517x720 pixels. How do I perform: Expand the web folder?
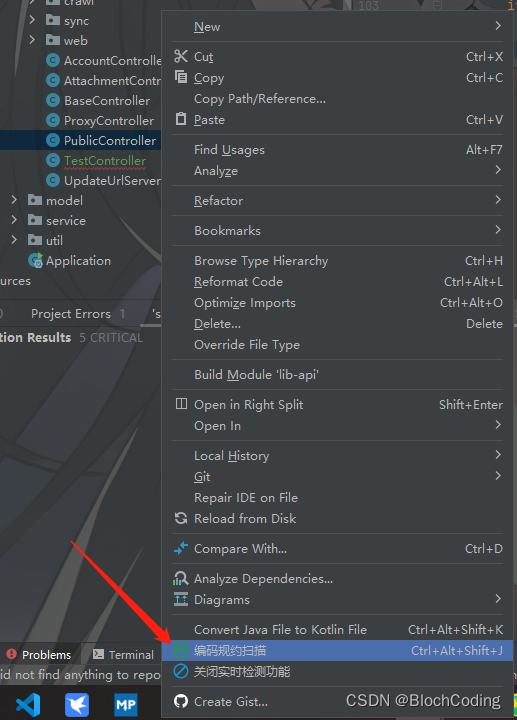click(32, 40)
